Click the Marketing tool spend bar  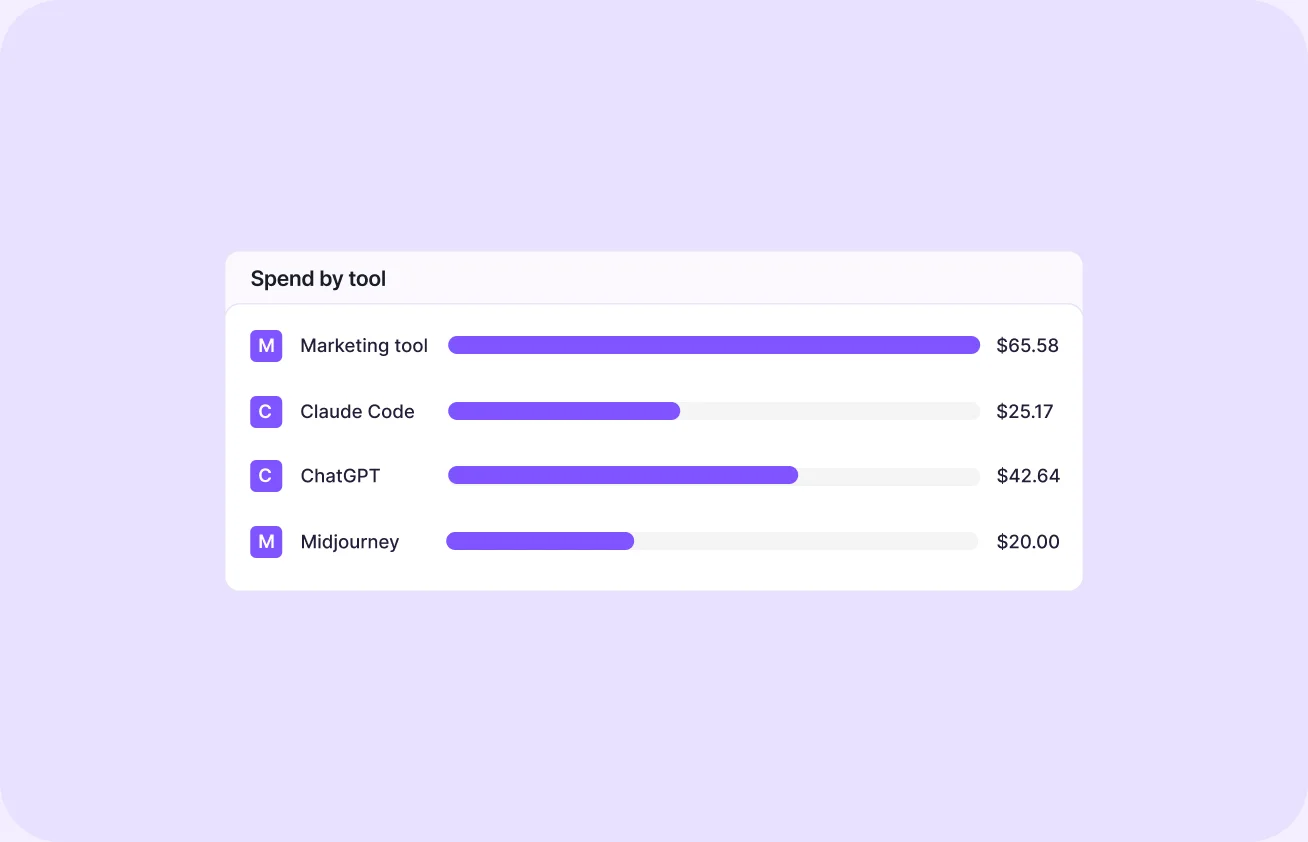point(714,345)
